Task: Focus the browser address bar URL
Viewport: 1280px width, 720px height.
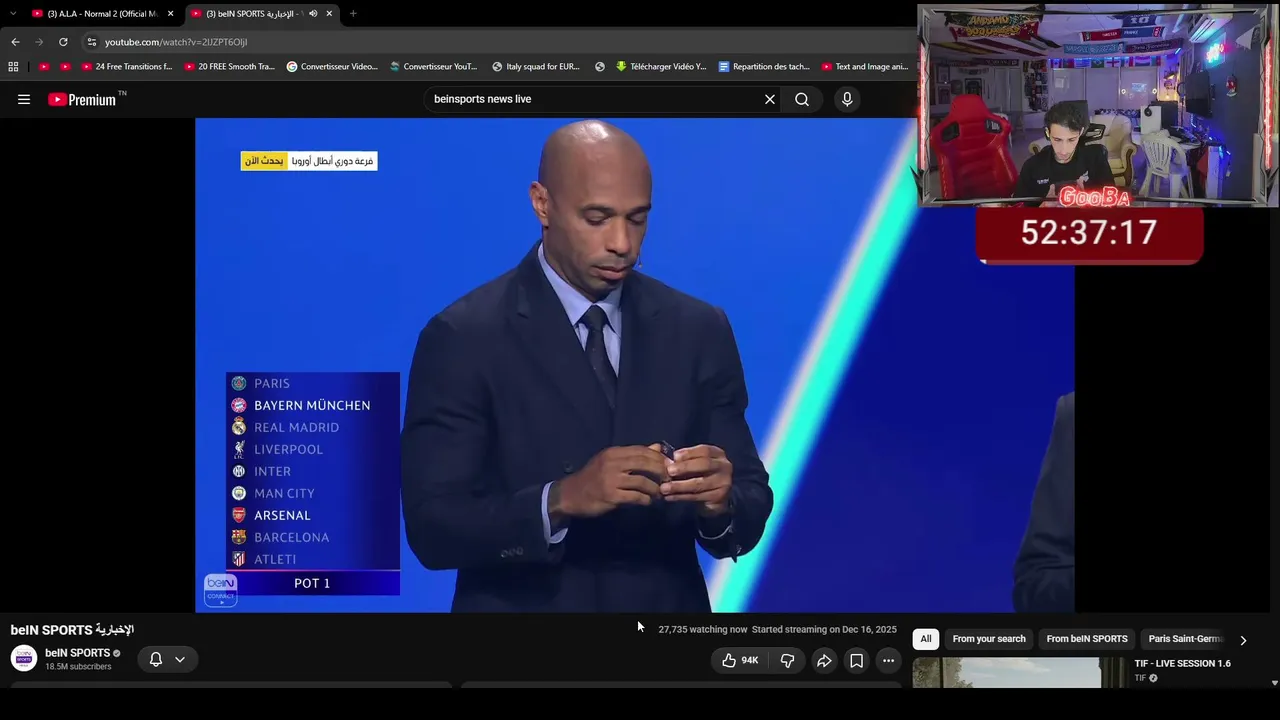Action: (x=176, y=42)
